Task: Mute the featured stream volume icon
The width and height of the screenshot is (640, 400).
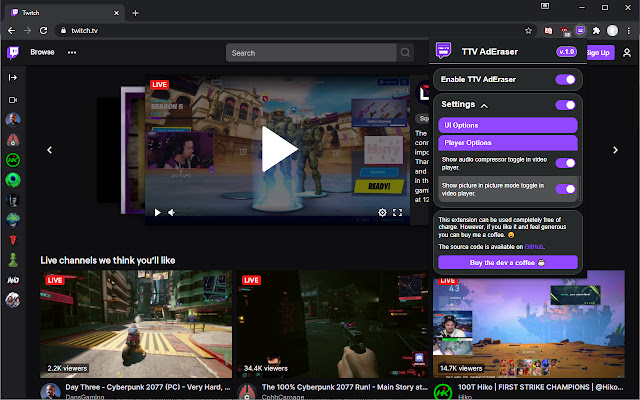Action: pyautogui.click(x=171, y=212)
